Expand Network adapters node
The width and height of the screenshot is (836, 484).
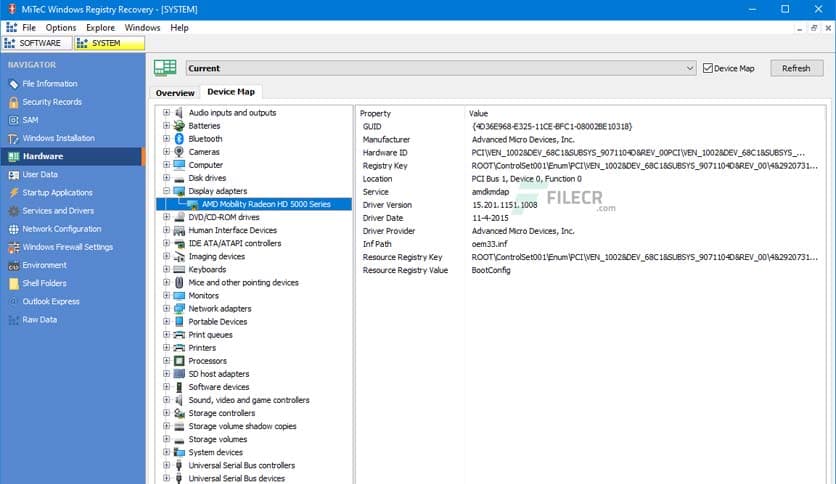(x=166, y=309)
